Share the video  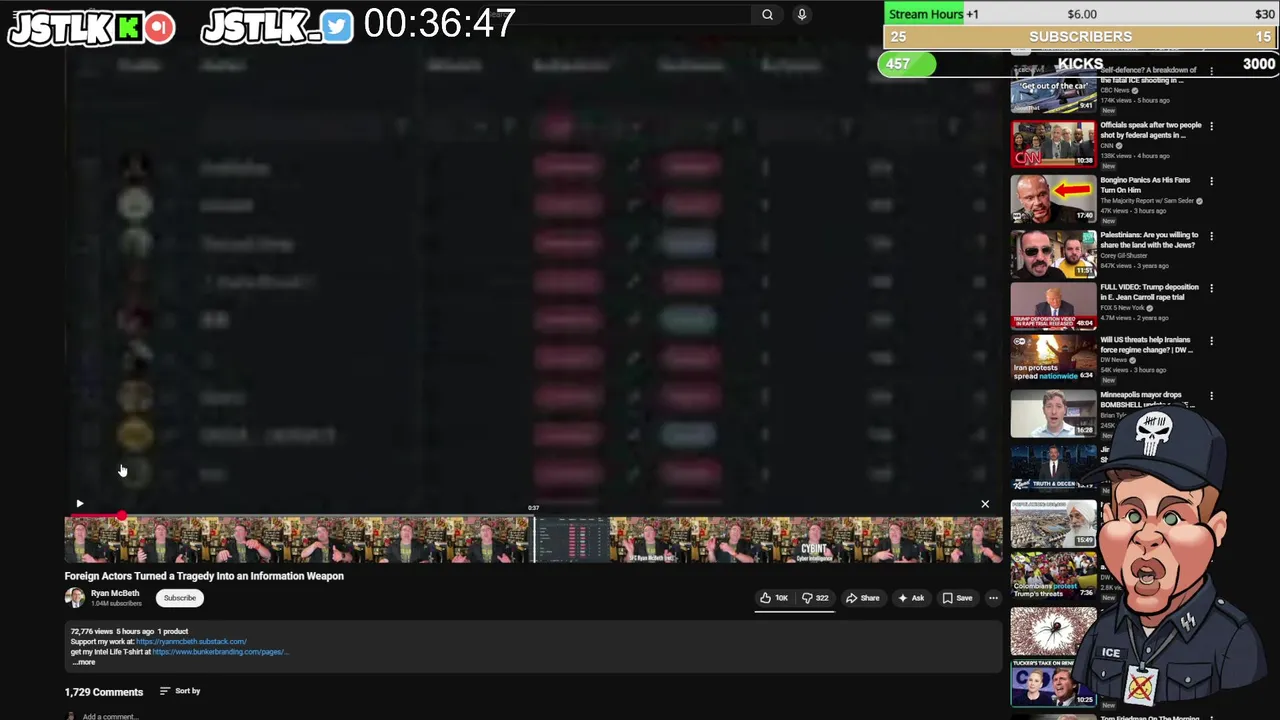click(x=862, y=598)
